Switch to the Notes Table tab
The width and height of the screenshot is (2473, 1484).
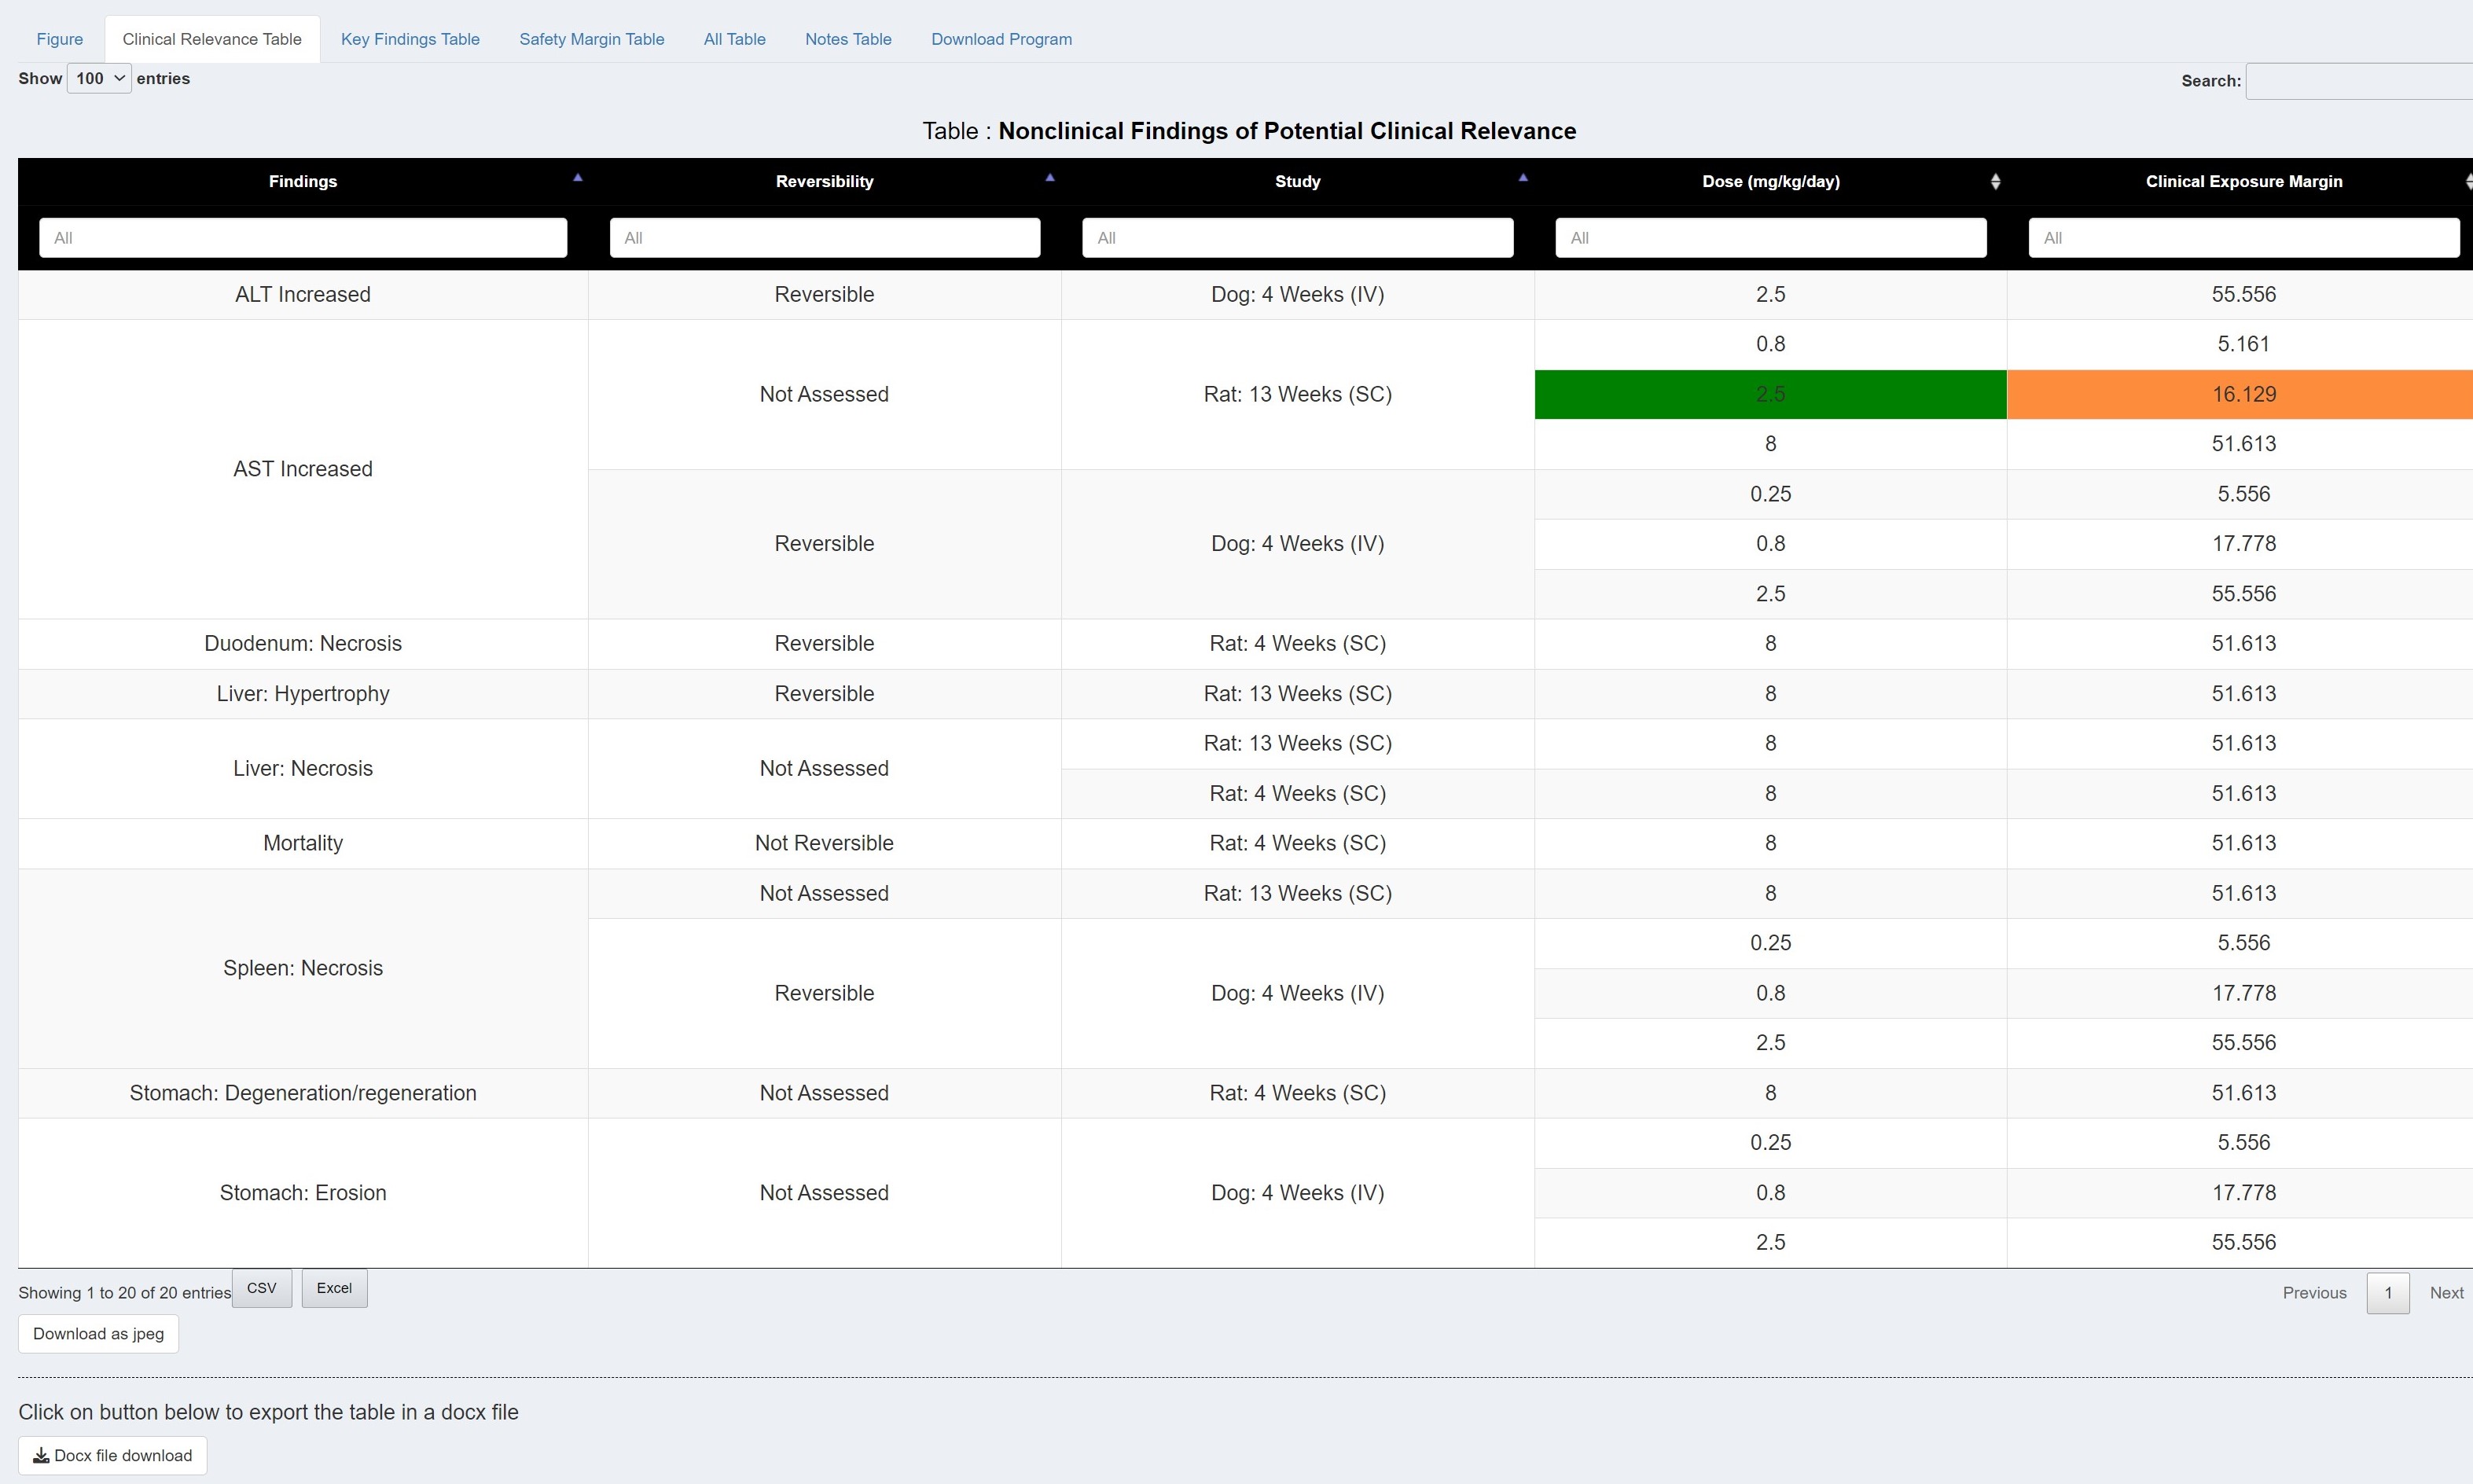pos(848,39)
